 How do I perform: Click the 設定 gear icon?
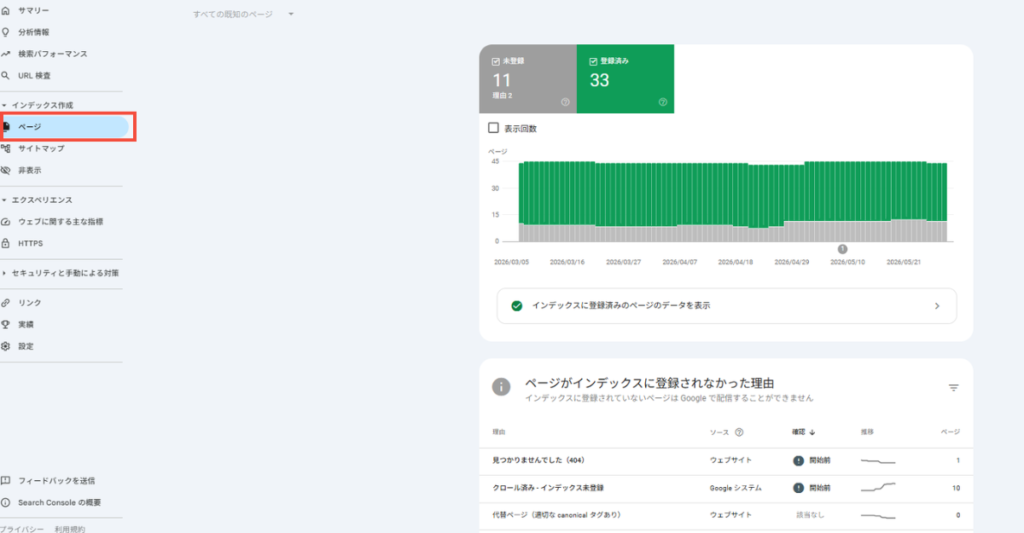click(x=5, y=346)
